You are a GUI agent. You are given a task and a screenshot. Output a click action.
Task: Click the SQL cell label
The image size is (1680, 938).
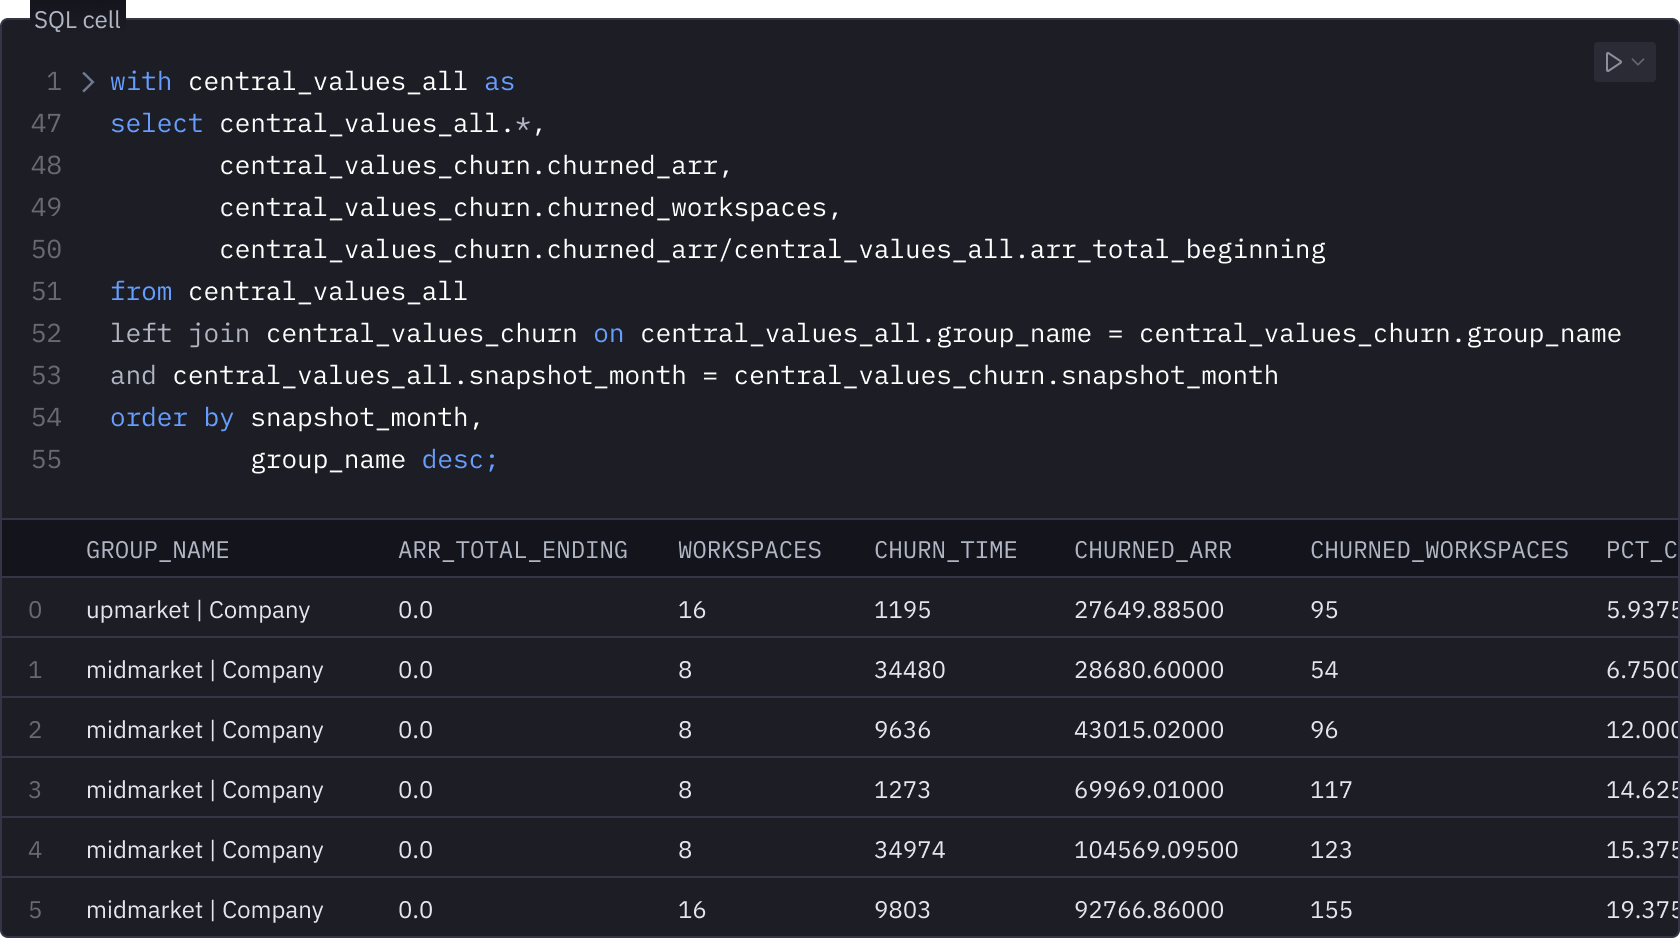click(76, 18)
